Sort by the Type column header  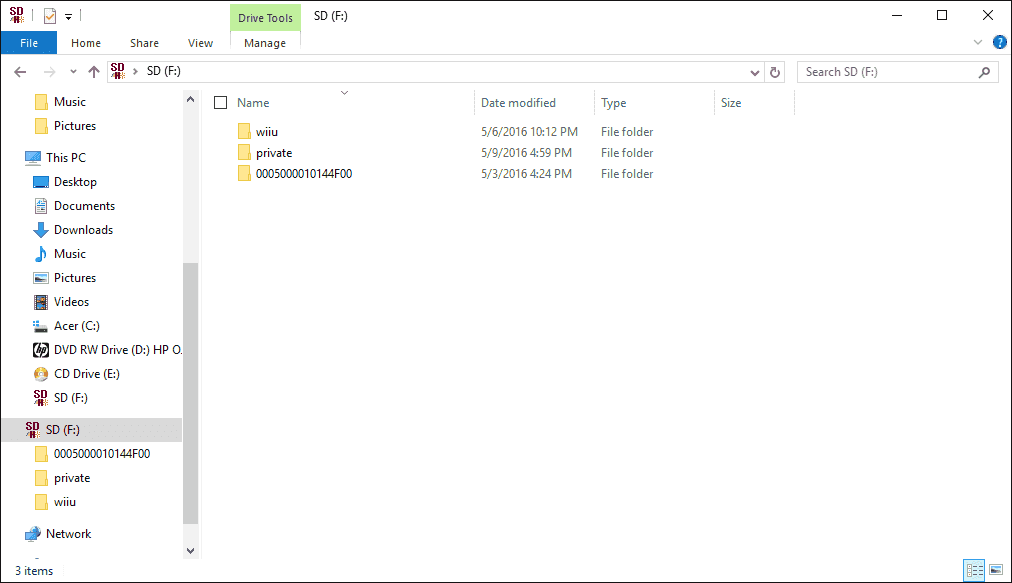614,103
